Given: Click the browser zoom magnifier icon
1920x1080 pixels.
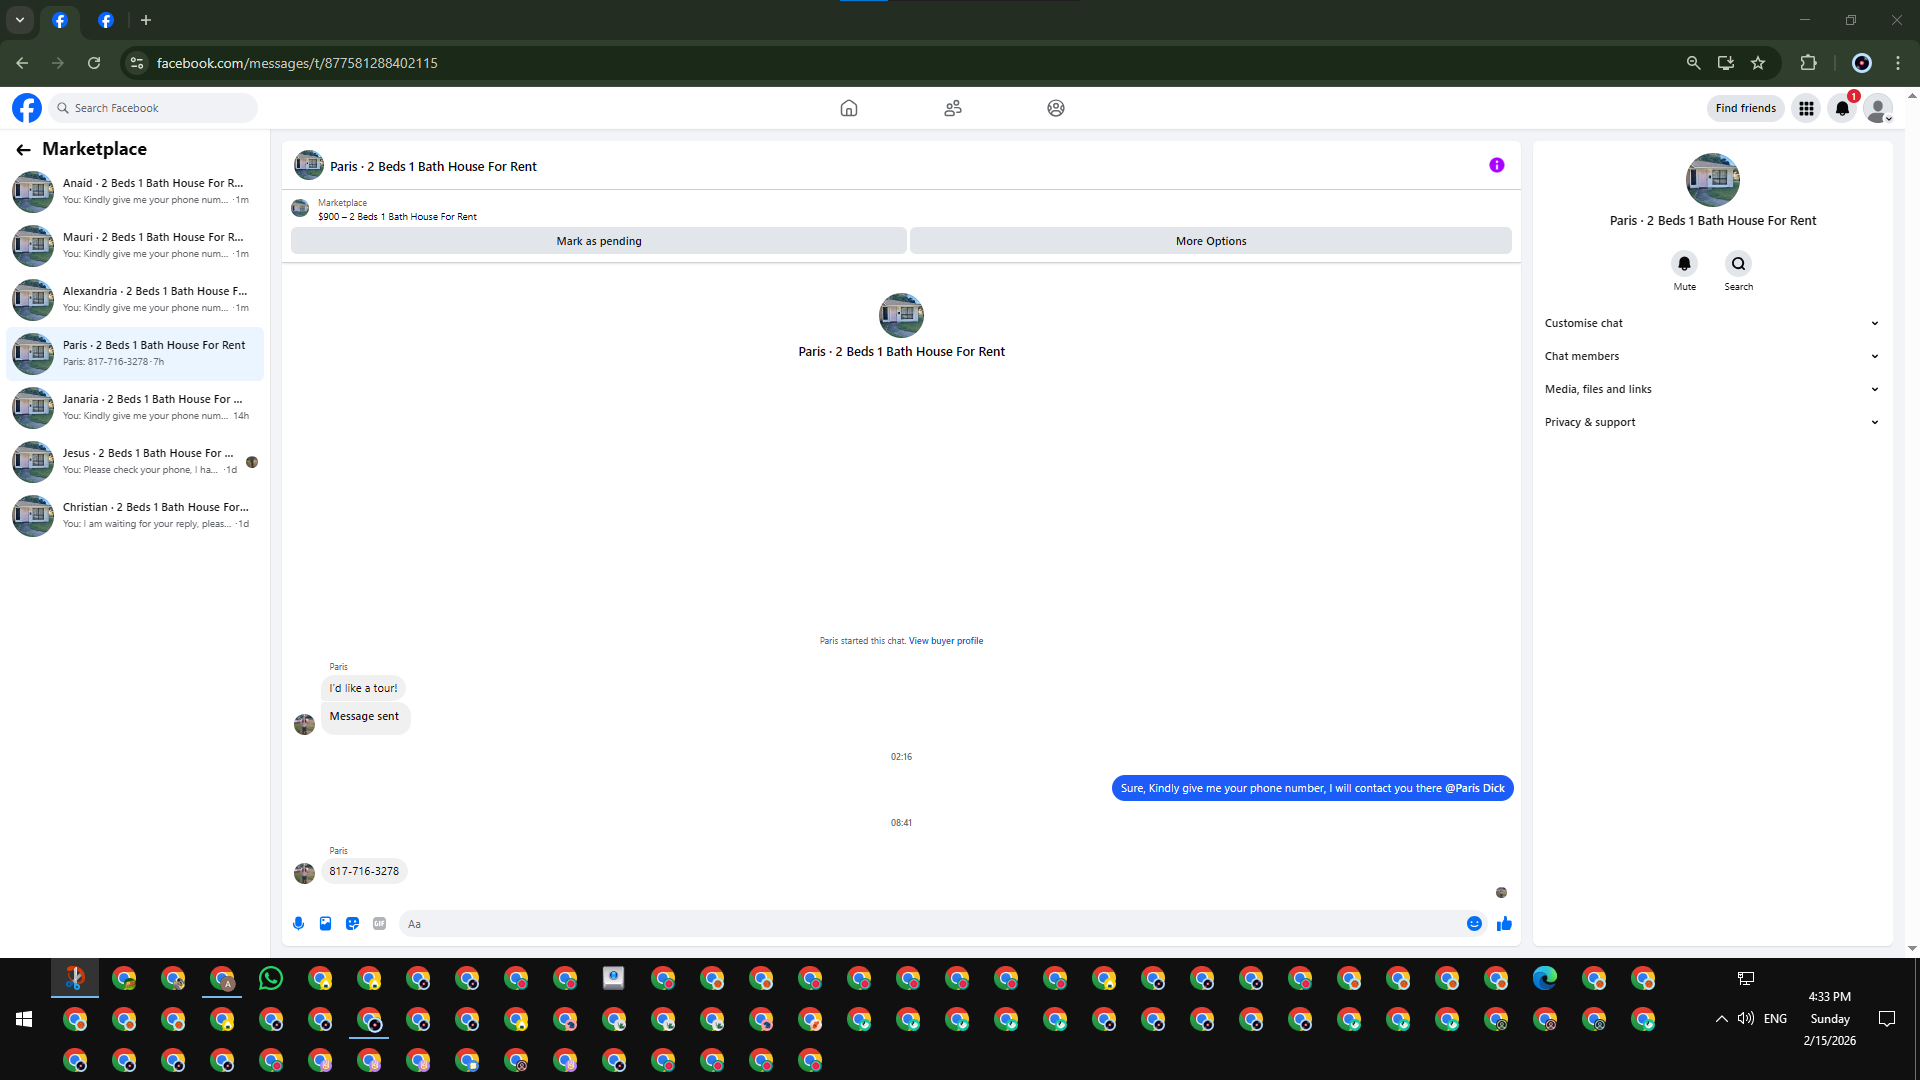Looking at the screenshot, I should 1693,63.
